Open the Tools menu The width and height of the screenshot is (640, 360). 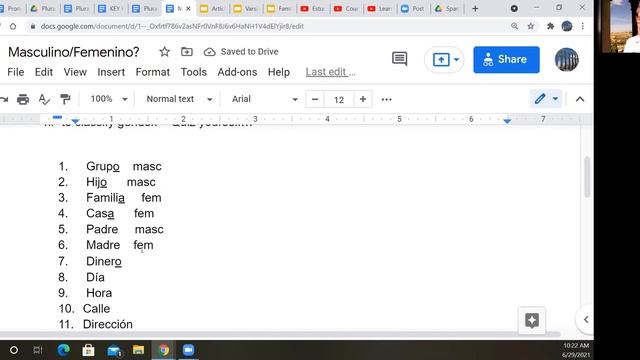194,72
